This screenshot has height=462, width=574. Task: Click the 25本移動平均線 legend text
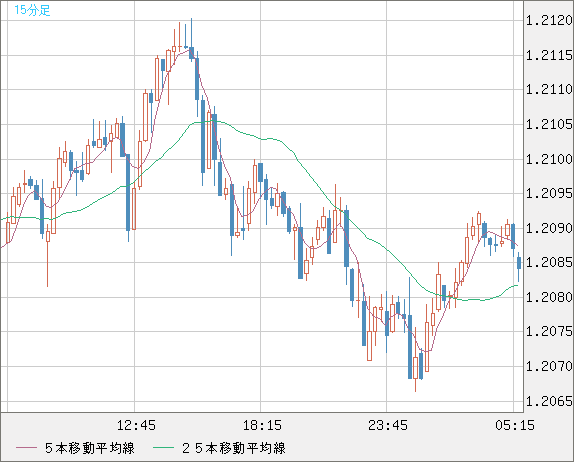click(234, 448)
